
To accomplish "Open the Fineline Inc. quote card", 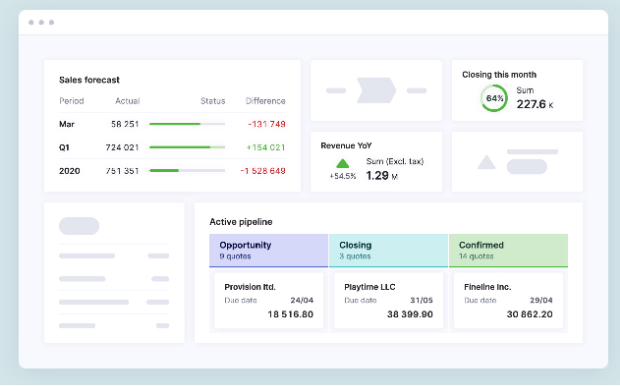I will tap(508, 301).
